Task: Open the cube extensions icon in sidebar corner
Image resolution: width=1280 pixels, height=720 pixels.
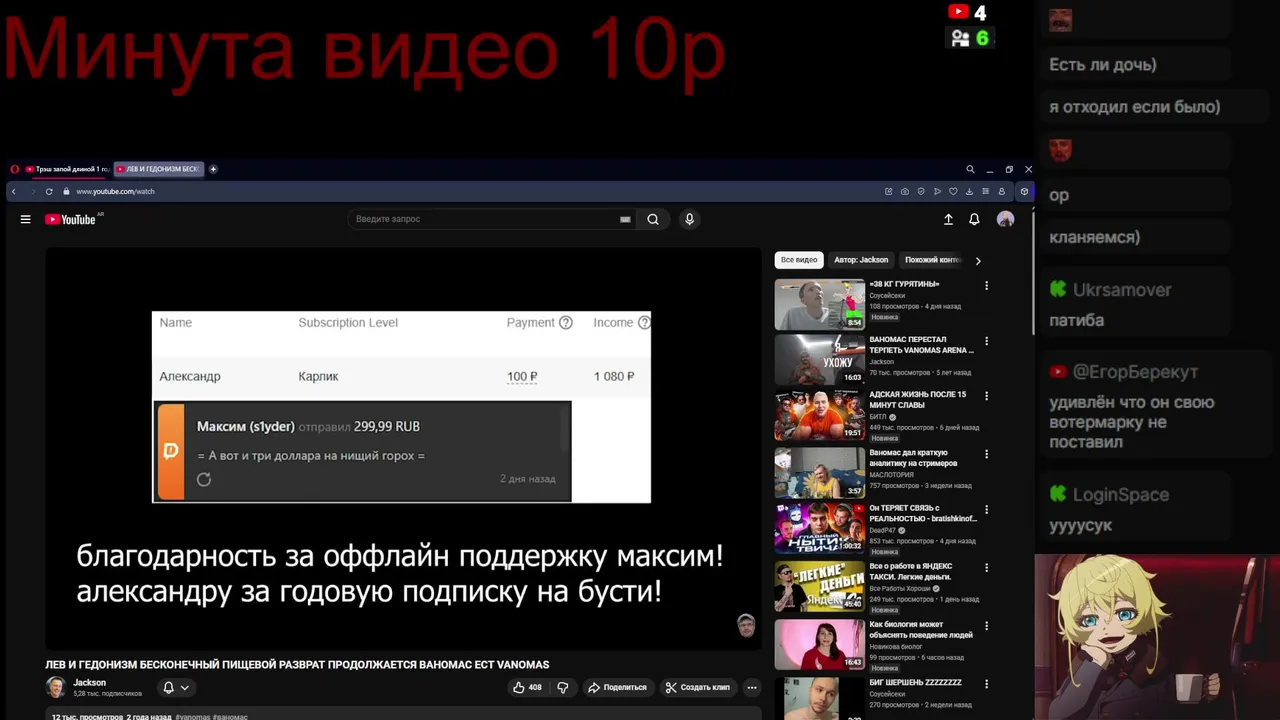Action: [x=1024, y=191]
